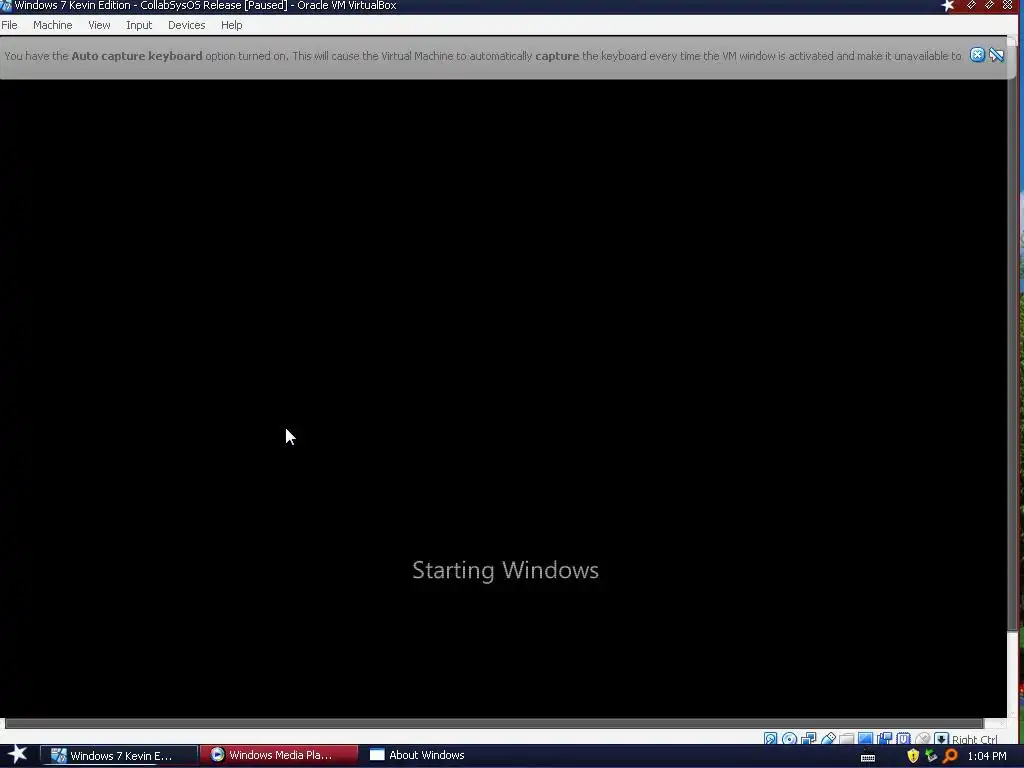This screenshot has width=1024, height=768.
Task: Maximize the VirtualBox window
Action: click(x=989, y=5)
